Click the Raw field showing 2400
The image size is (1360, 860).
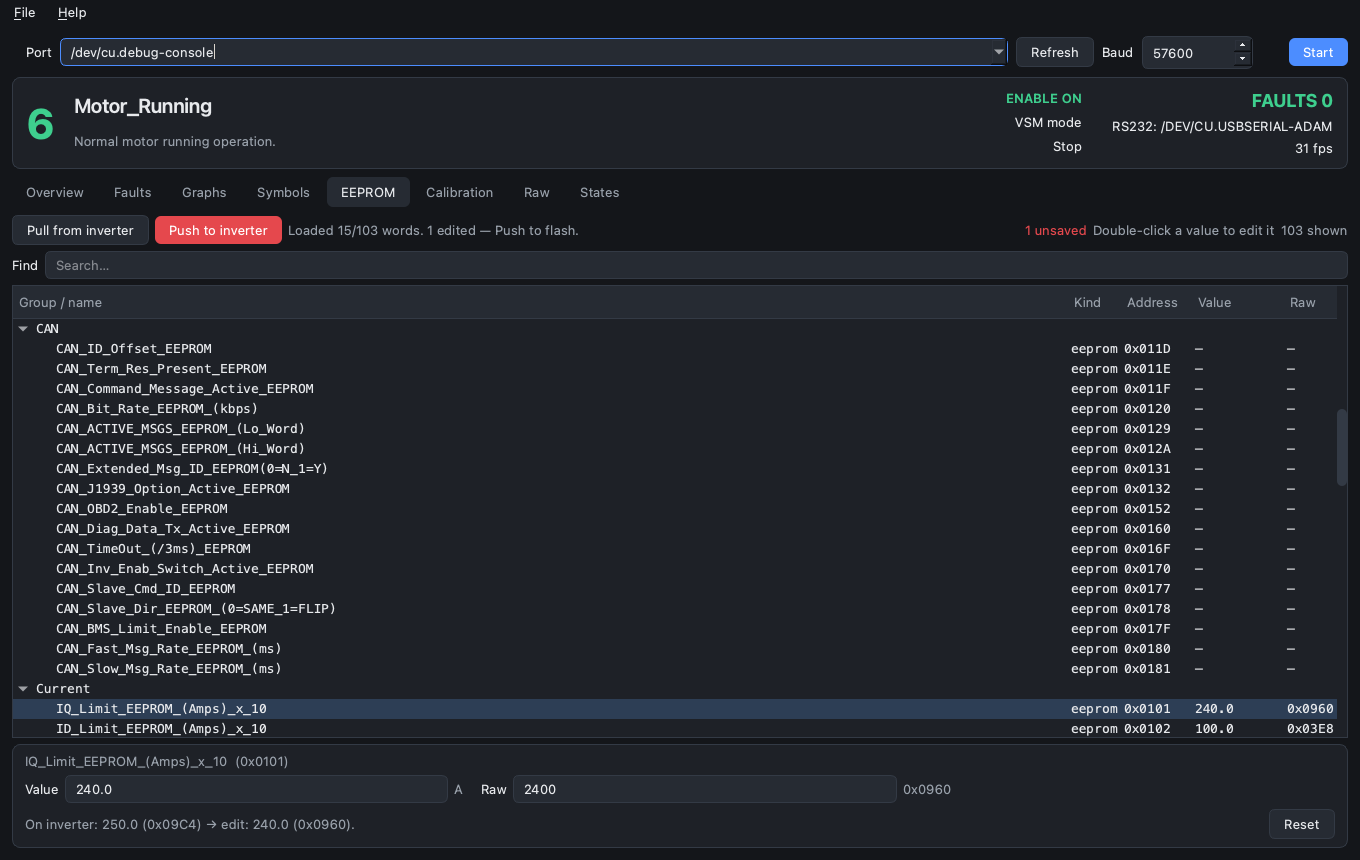(x=704, y=789)
